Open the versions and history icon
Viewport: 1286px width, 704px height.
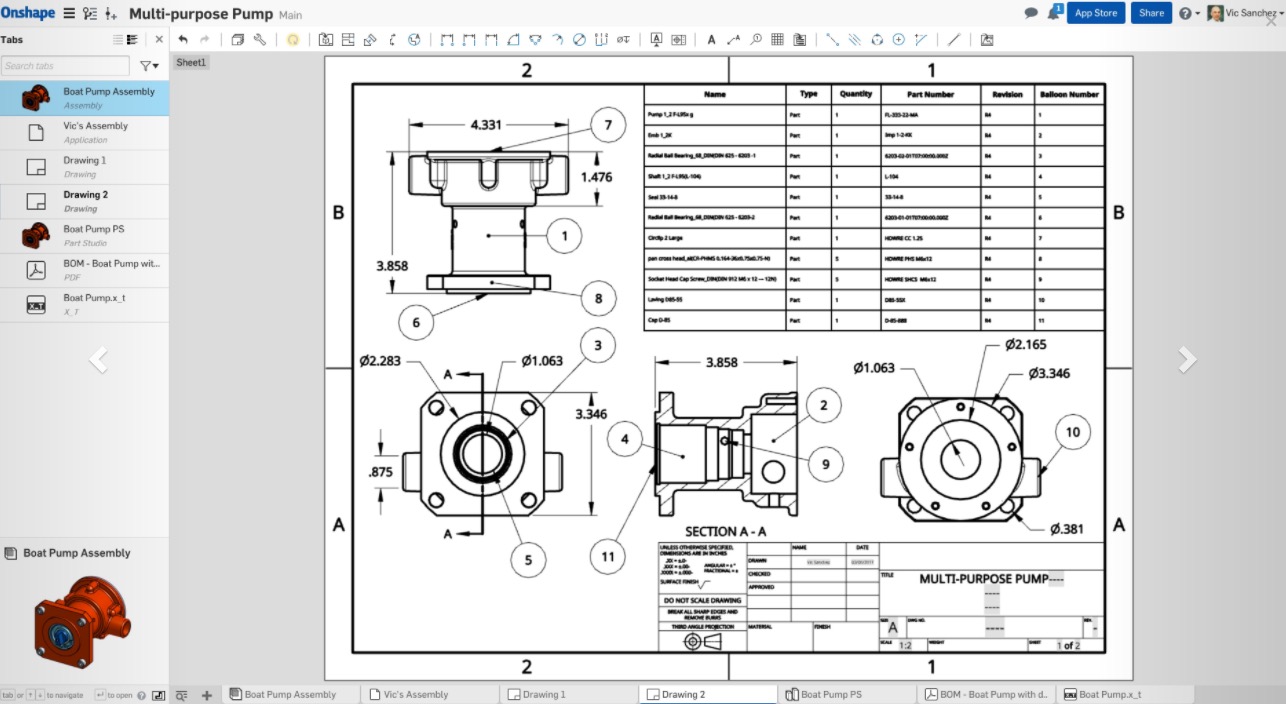click(90, 13)
